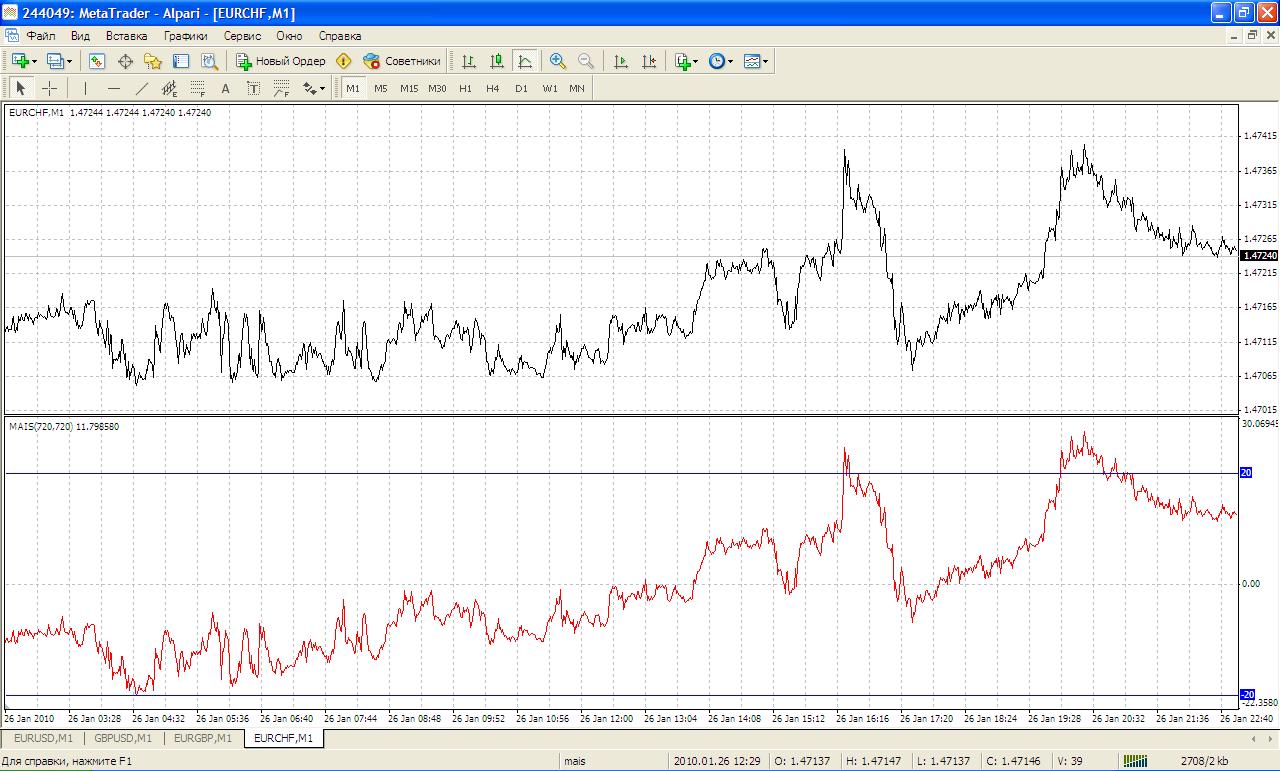The image size is (1282, 771).
Task: Select the Fibonacci retracement tool
Action: coord(198,88)
